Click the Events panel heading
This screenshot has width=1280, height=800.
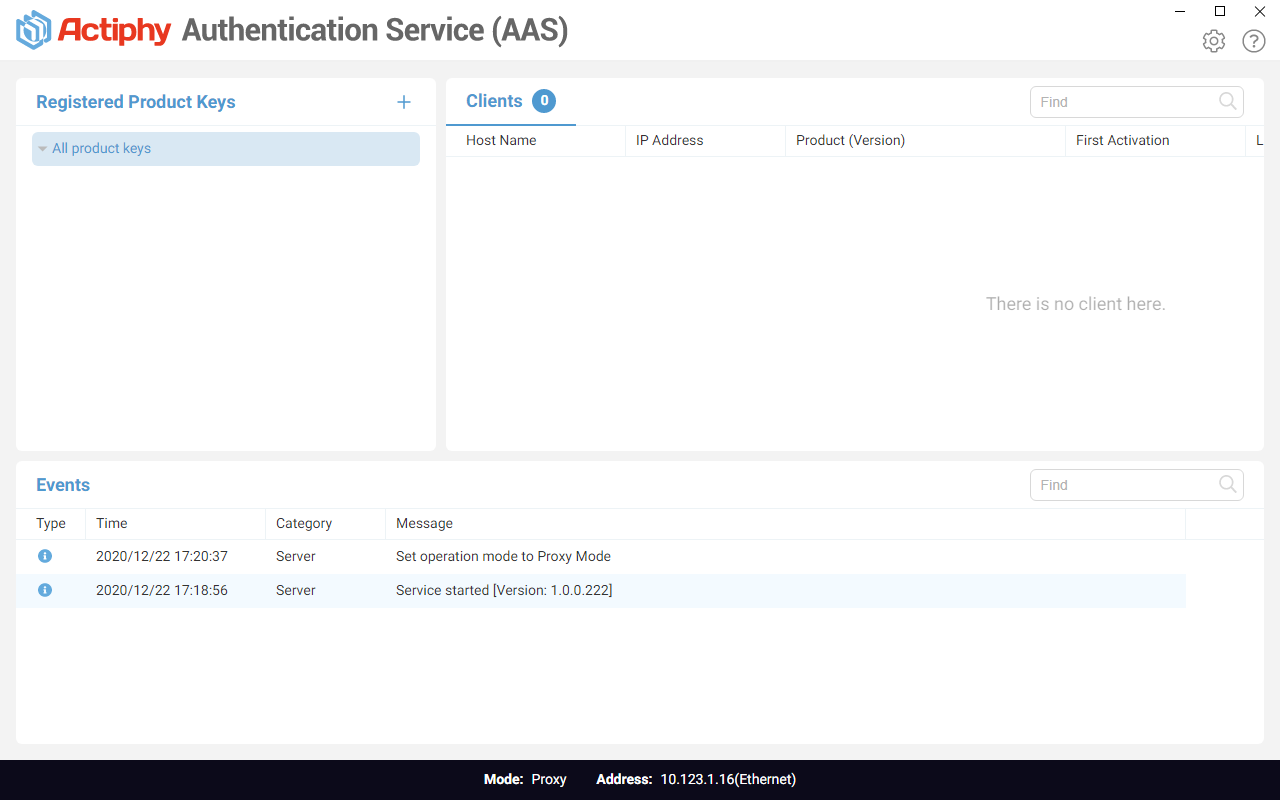(x=63, y=485)
